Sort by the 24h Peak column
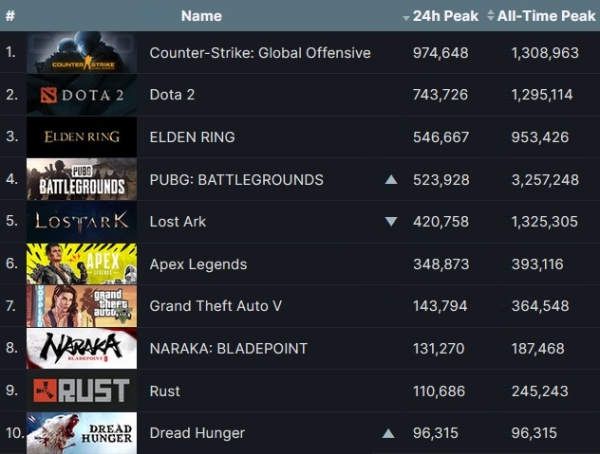The image size is (600, 454). tap(440, 16)
